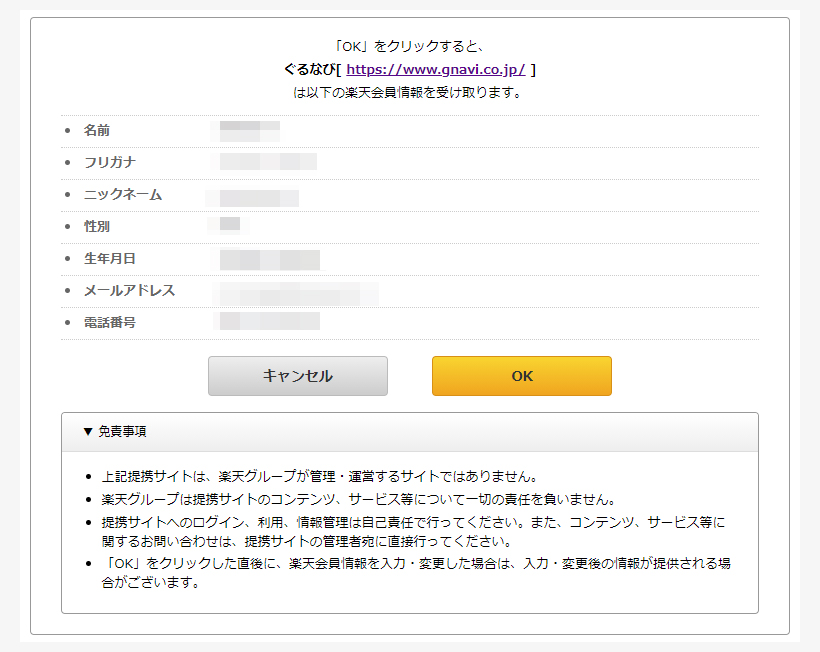Click the disclaimer line 楽天グループは提携サイトのコンテンツ
Viewport: 820px width, 652px height.
point(359,499)
